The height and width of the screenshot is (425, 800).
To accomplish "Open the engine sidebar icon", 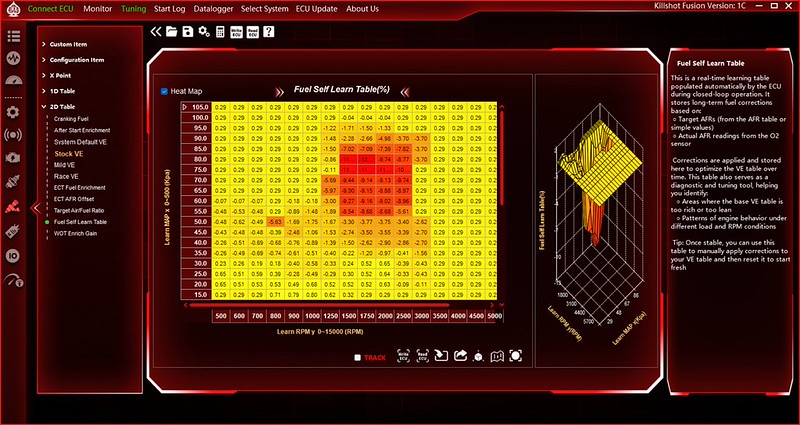I will coord(13,158).
